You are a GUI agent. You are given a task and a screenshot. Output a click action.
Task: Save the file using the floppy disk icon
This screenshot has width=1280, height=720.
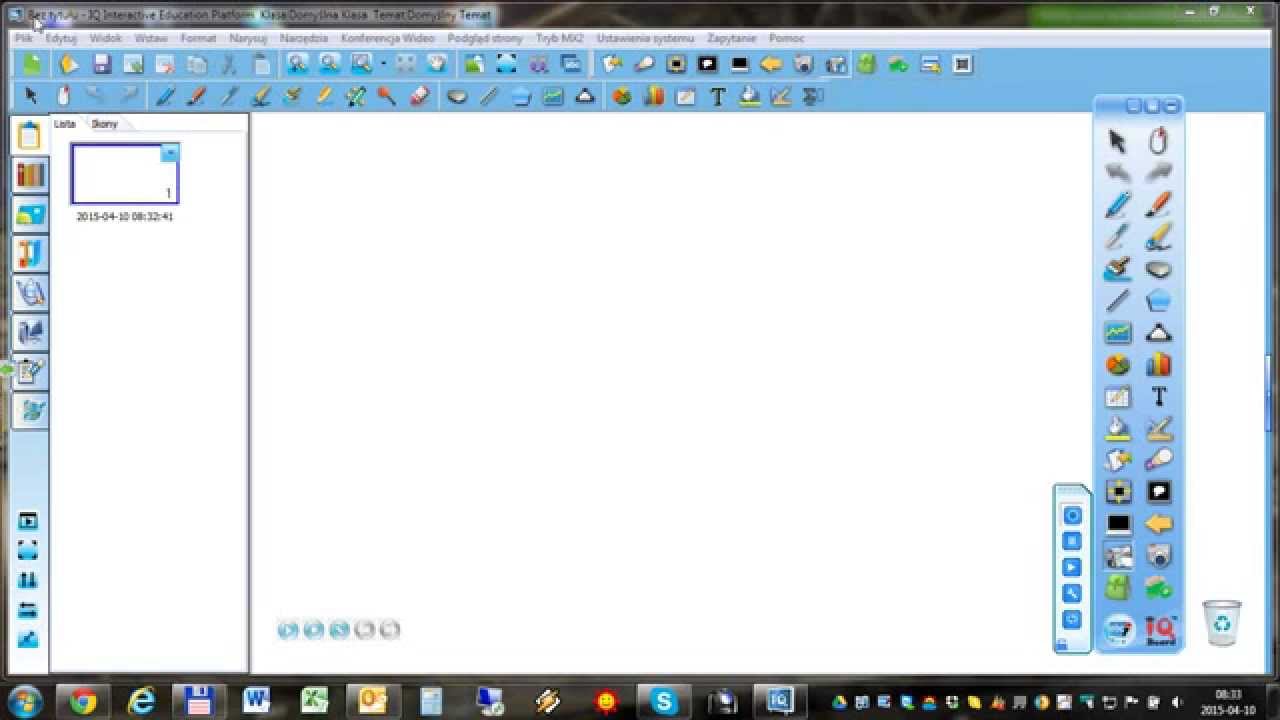(x=101, y=64)
